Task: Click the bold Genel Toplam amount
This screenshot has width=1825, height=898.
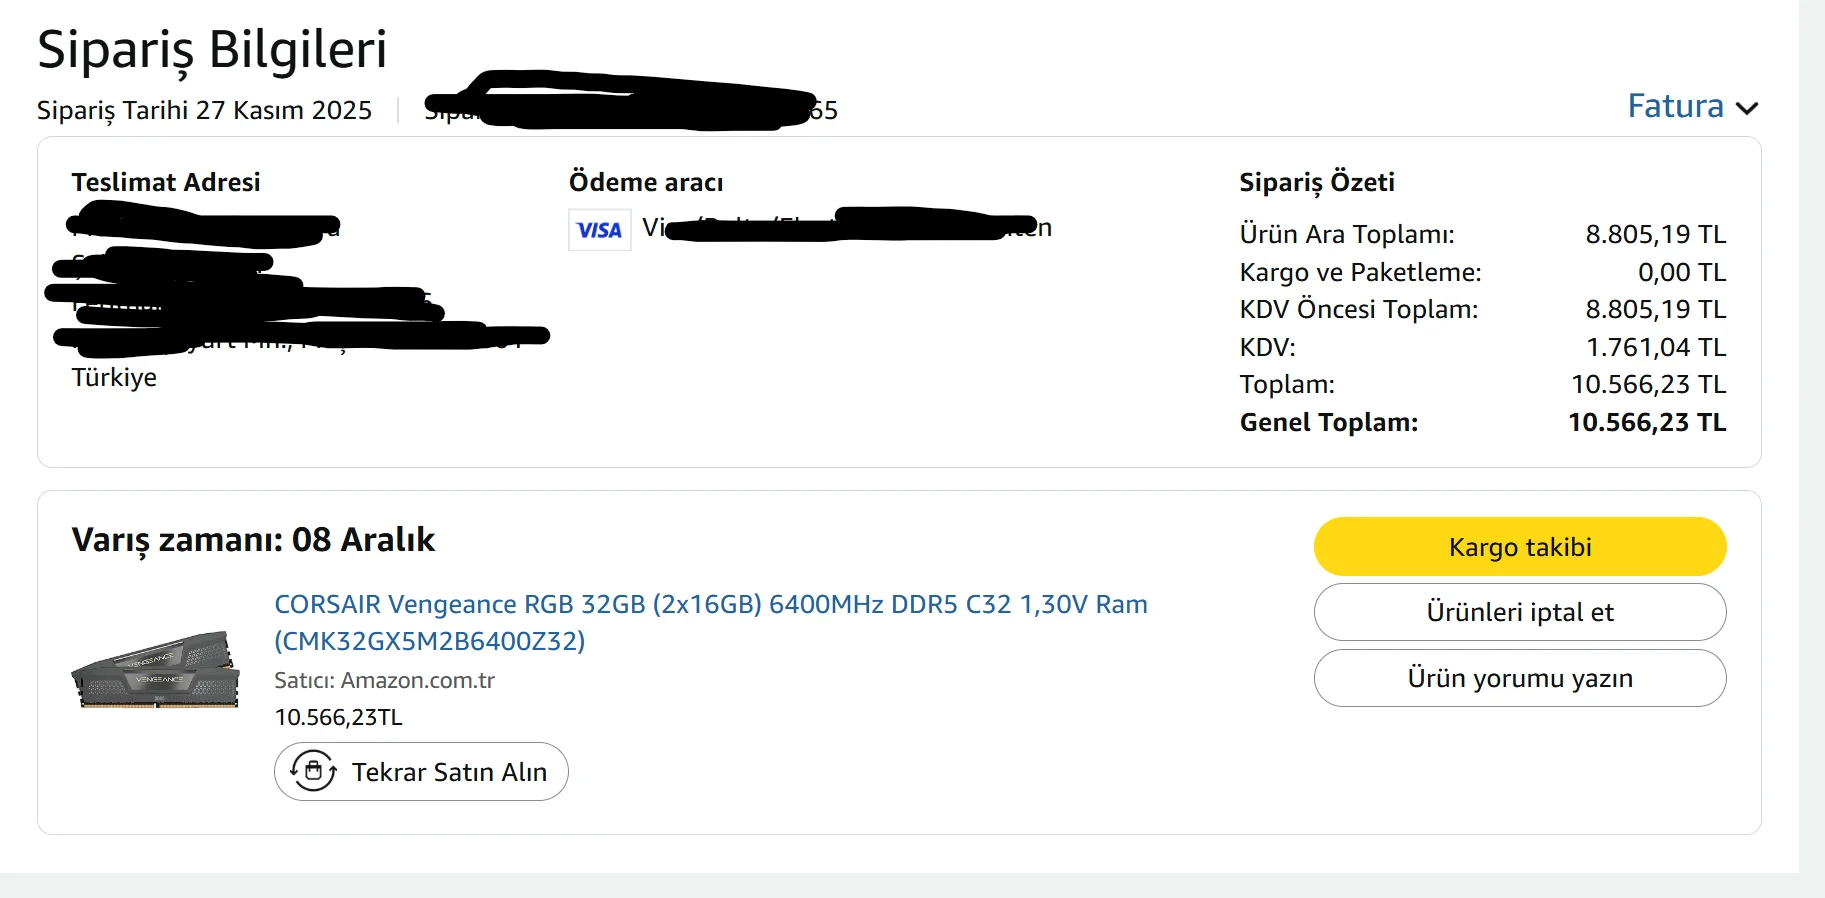Action: 1646,422
